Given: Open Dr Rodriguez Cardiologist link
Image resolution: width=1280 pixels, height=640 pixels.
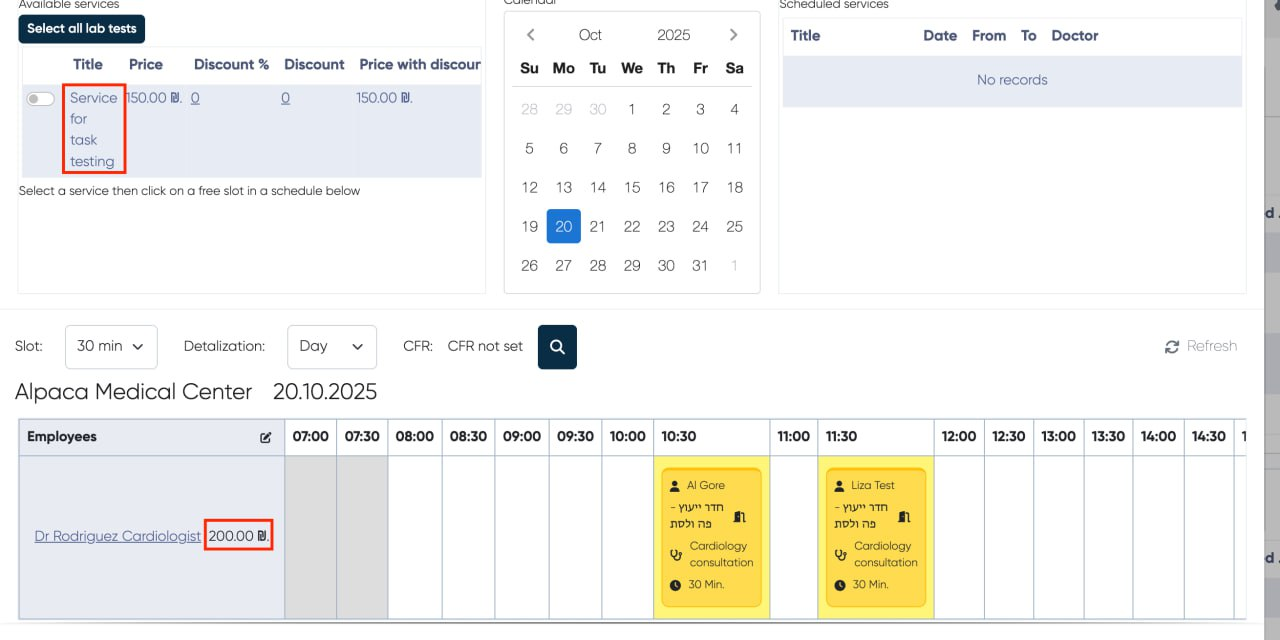Looking at the screenshot, I should [x=118, y=537].
